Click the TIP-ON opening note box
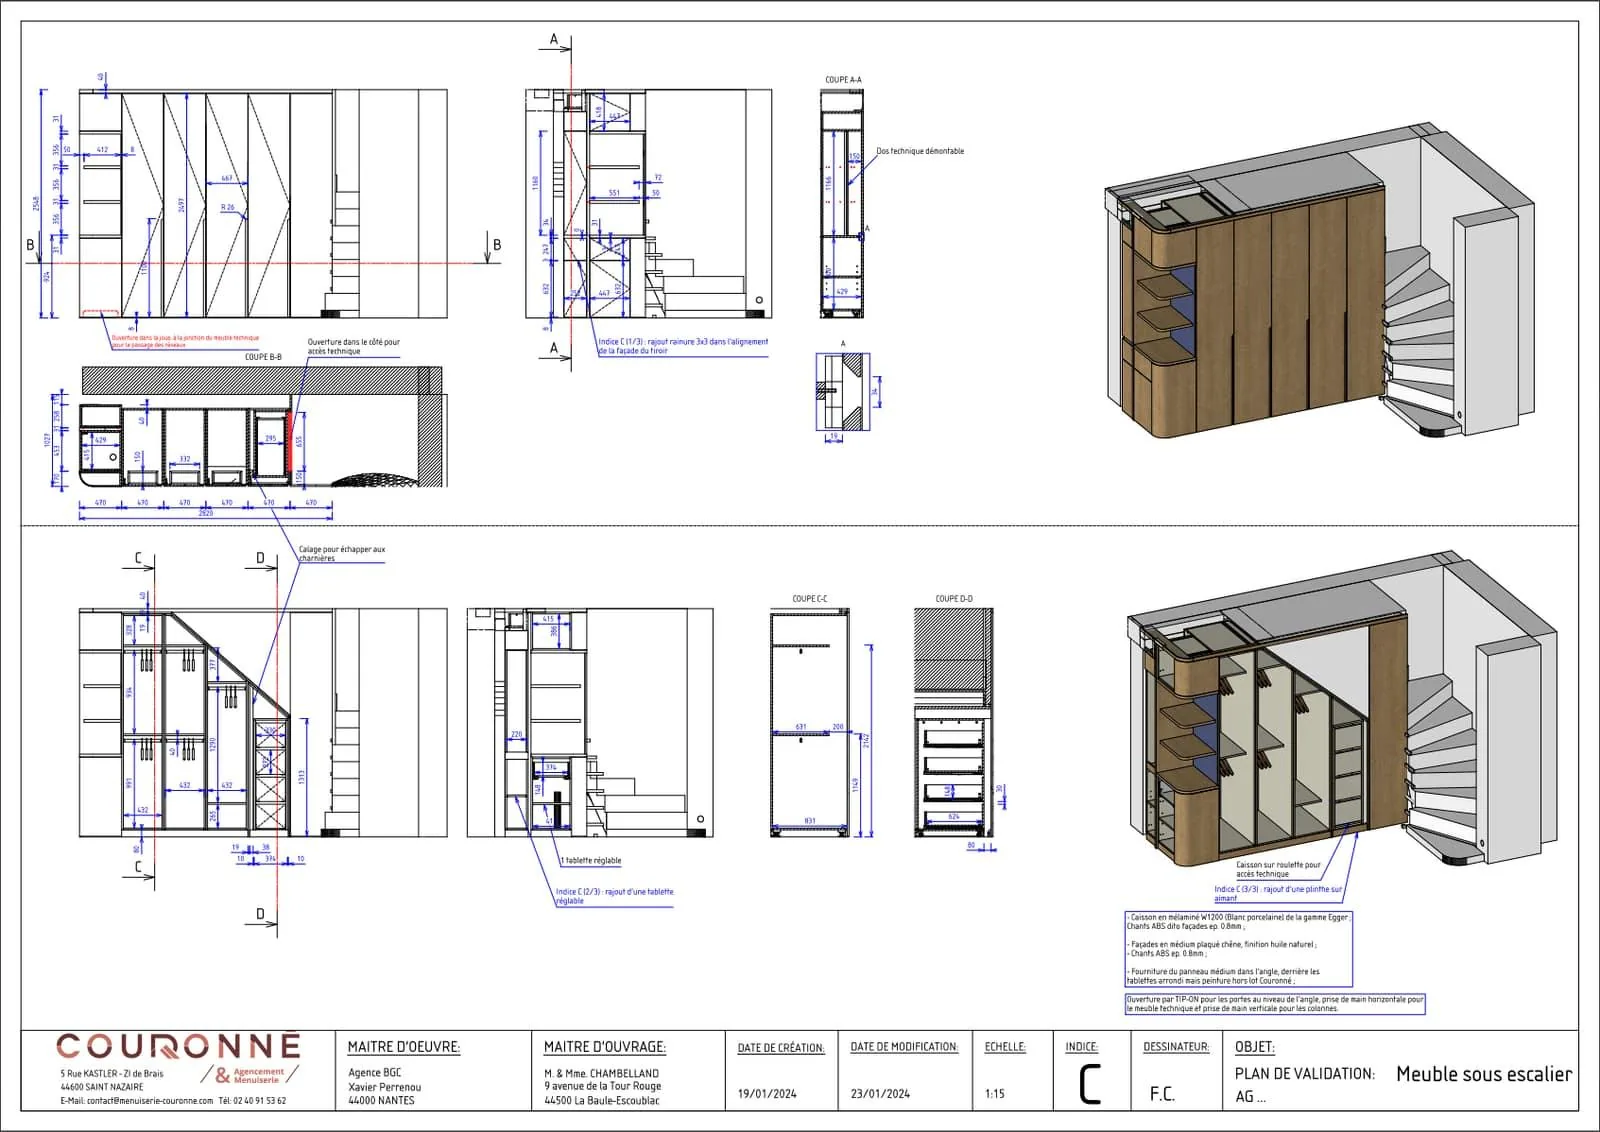The width and height of the screenshot is (1600, 1132). (x=1275, y=1004)
